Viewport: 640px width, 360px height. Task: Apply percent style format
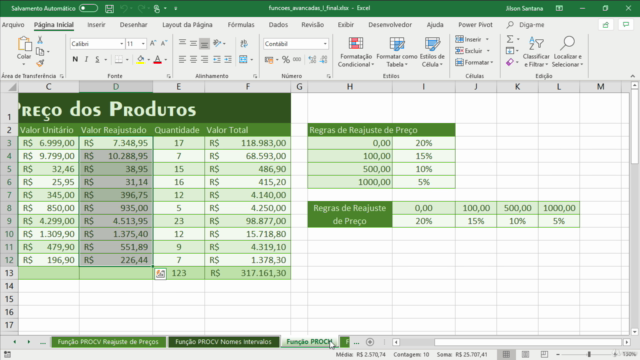tap(286, 60)
